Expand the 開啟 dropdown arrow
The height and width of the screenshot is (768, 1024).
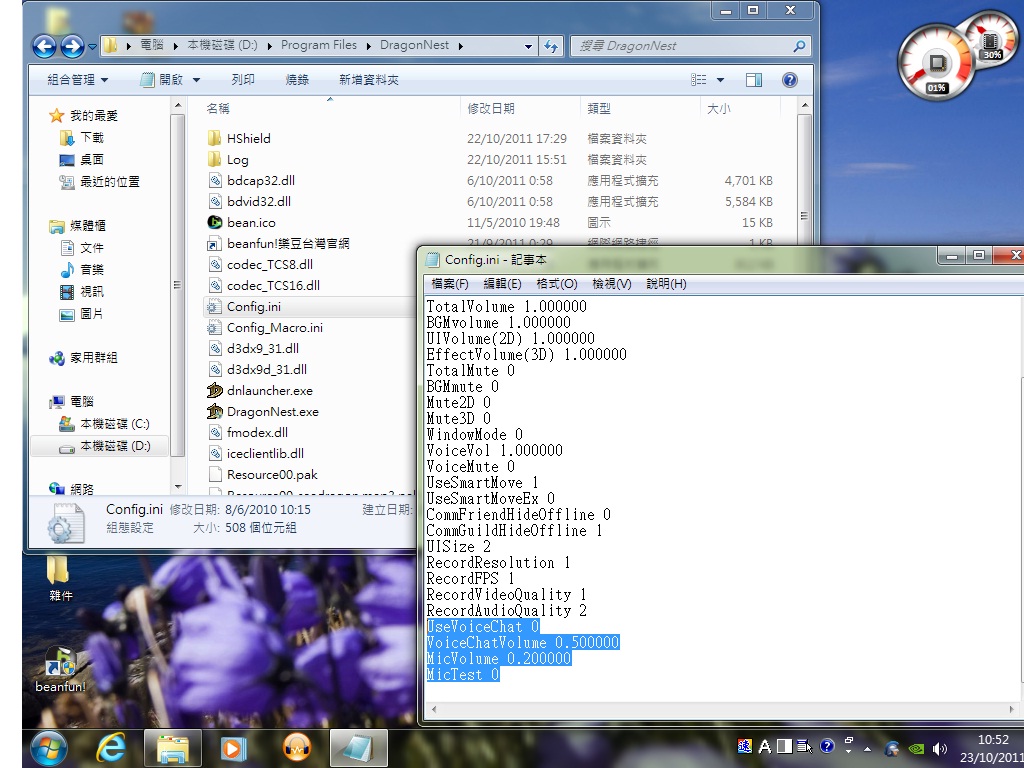point(196,80)
